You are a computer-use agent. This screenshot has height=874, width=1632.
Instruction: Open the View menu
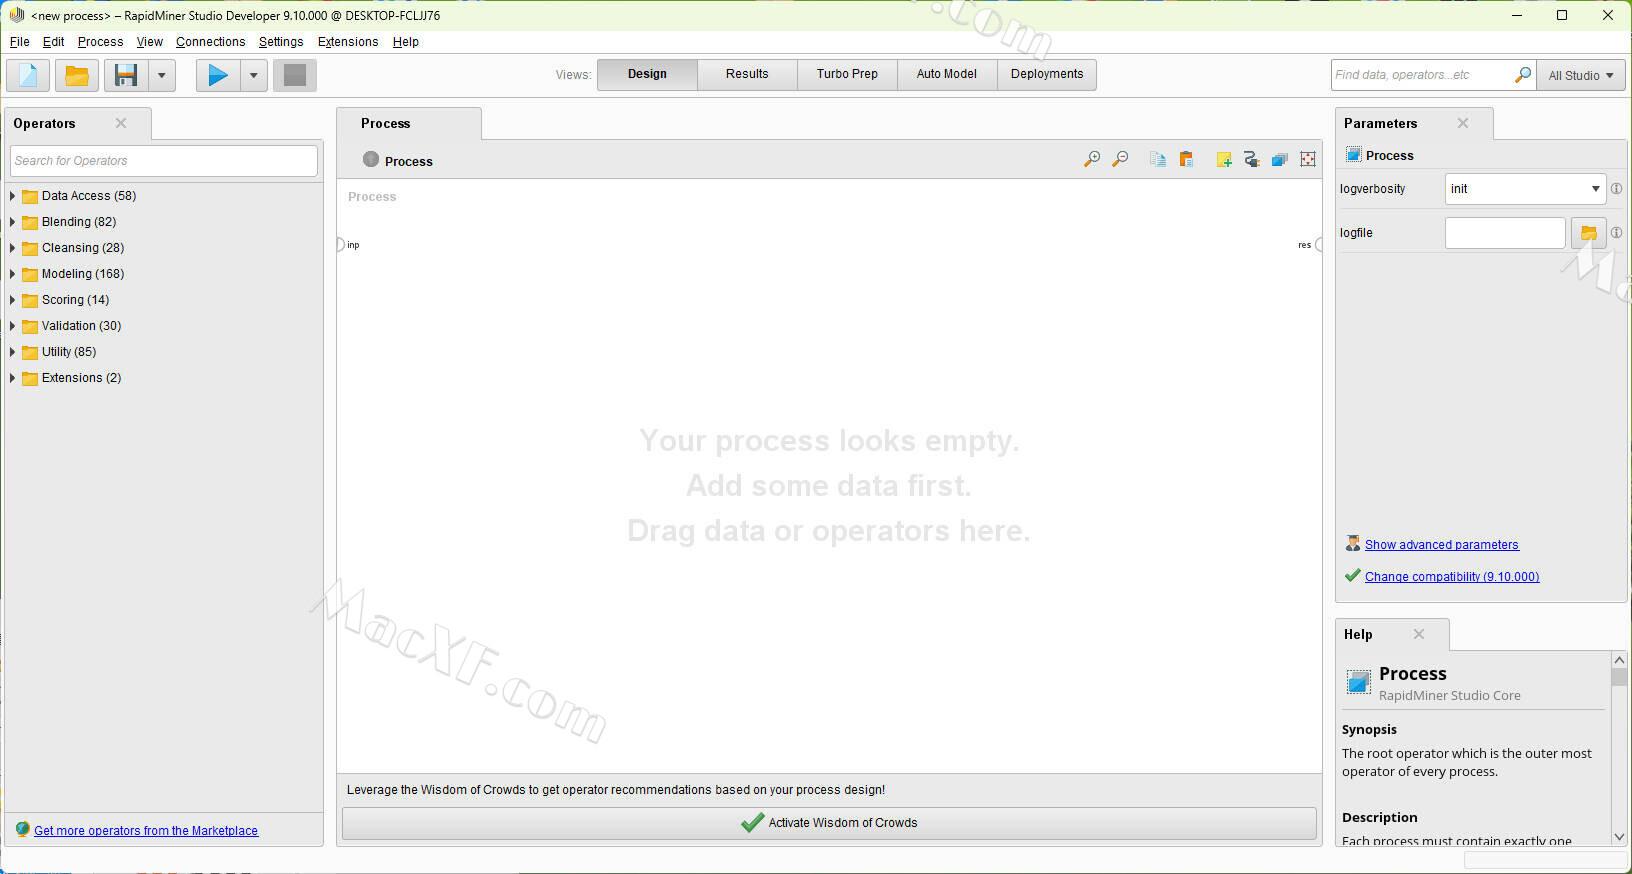pos(149,42)
